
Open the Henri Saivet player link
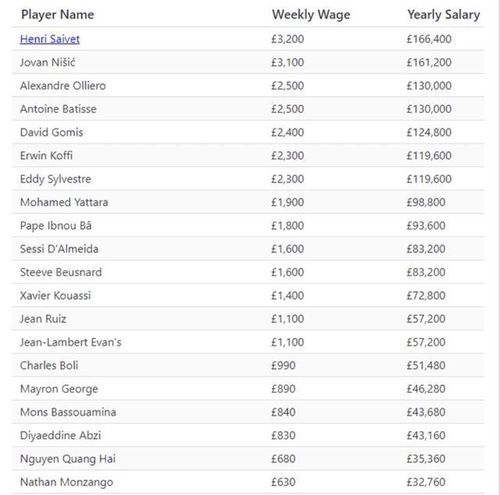50,39
